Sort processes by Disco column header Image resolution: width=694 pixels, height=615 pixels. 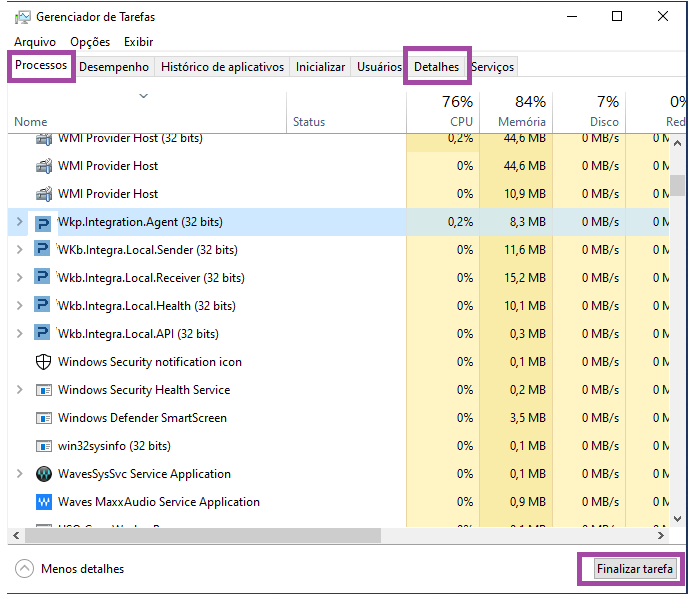point(589,112)
